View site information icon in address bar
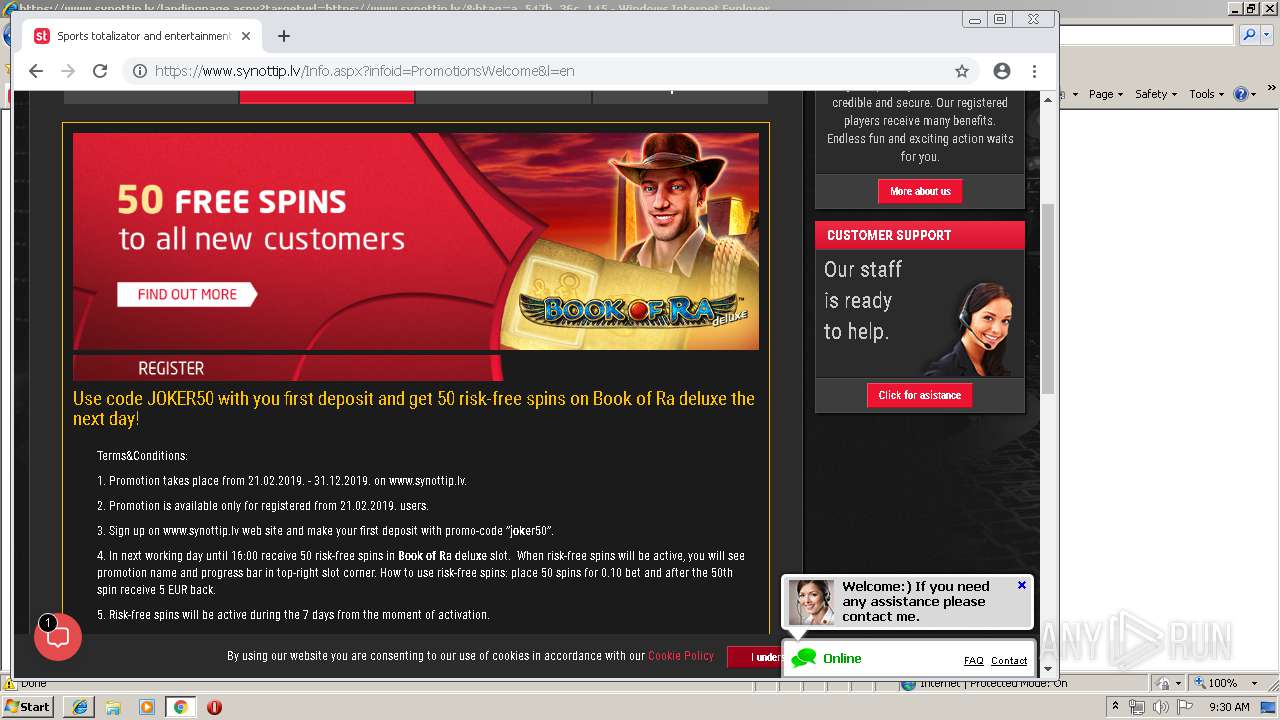Viewport: 1280px width, 720px height. 140,71
